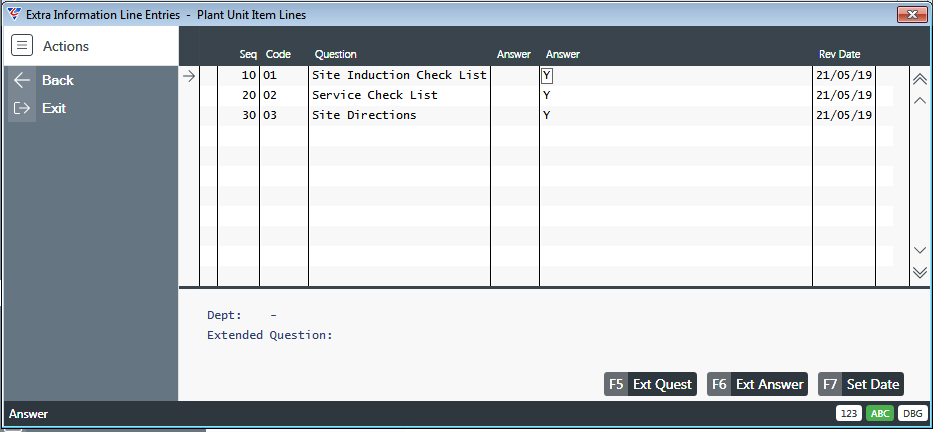936x432 pixels.
Task: Select the Service Check List row
Action: point(546,95)
